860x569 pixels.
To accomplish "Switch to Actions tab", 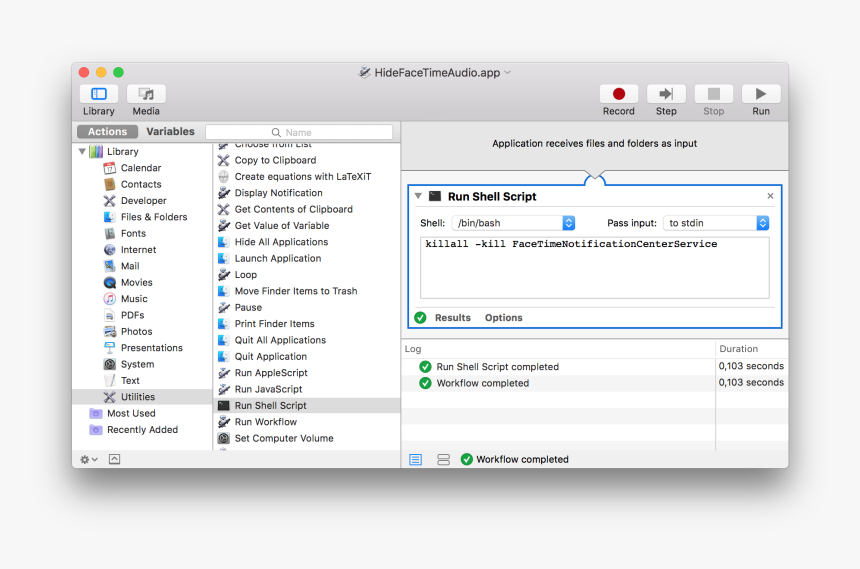I will tap(108, 132).
